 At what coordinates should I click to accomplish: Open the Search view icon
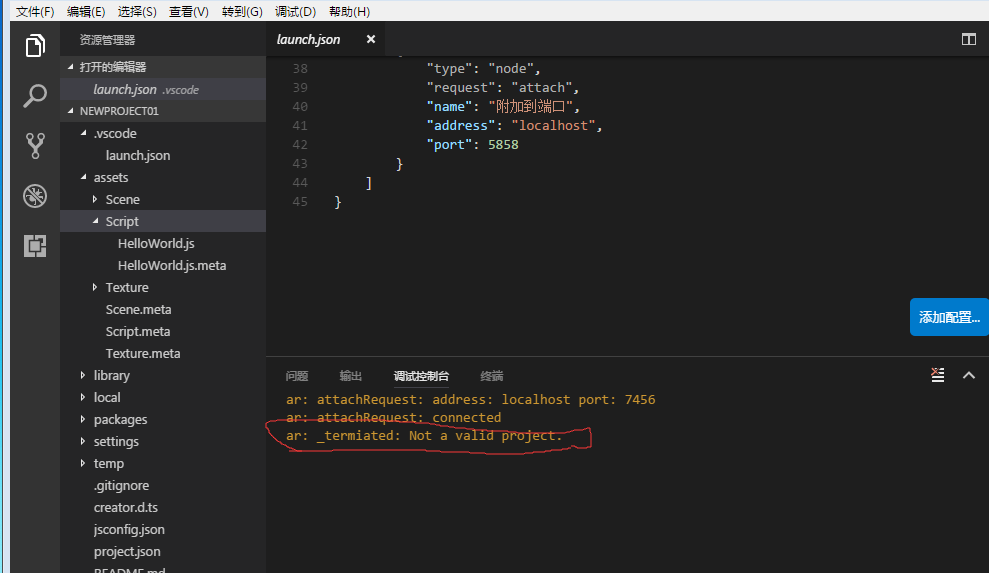click(35, 96)
